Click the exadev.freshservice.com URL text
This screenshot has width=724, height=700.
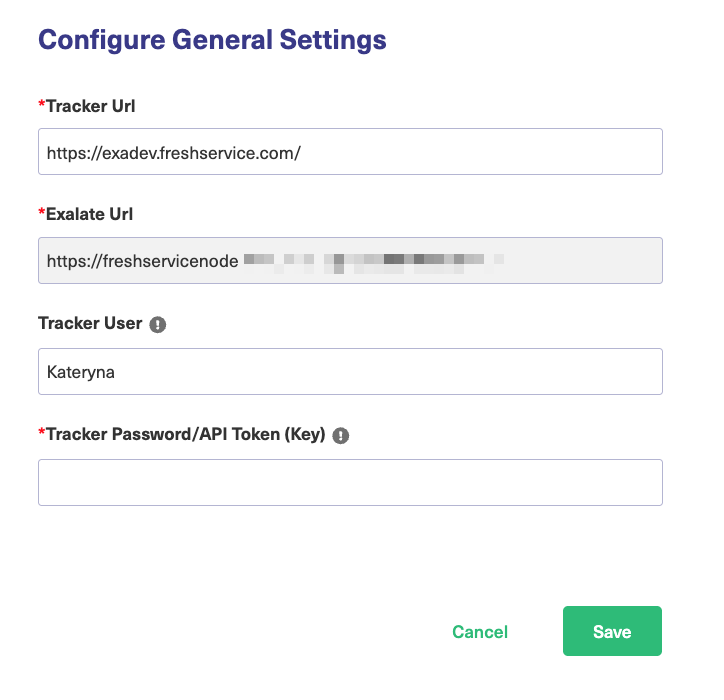pyautogui.click(x=173, y=152)
